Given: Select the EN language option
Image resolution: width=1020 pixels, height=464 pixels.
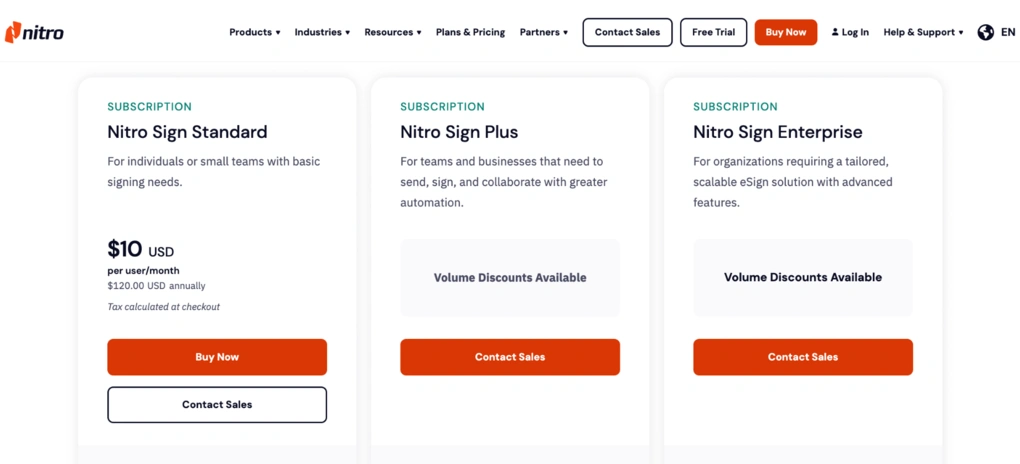Looking at the screenshot, I should 1008,32.
